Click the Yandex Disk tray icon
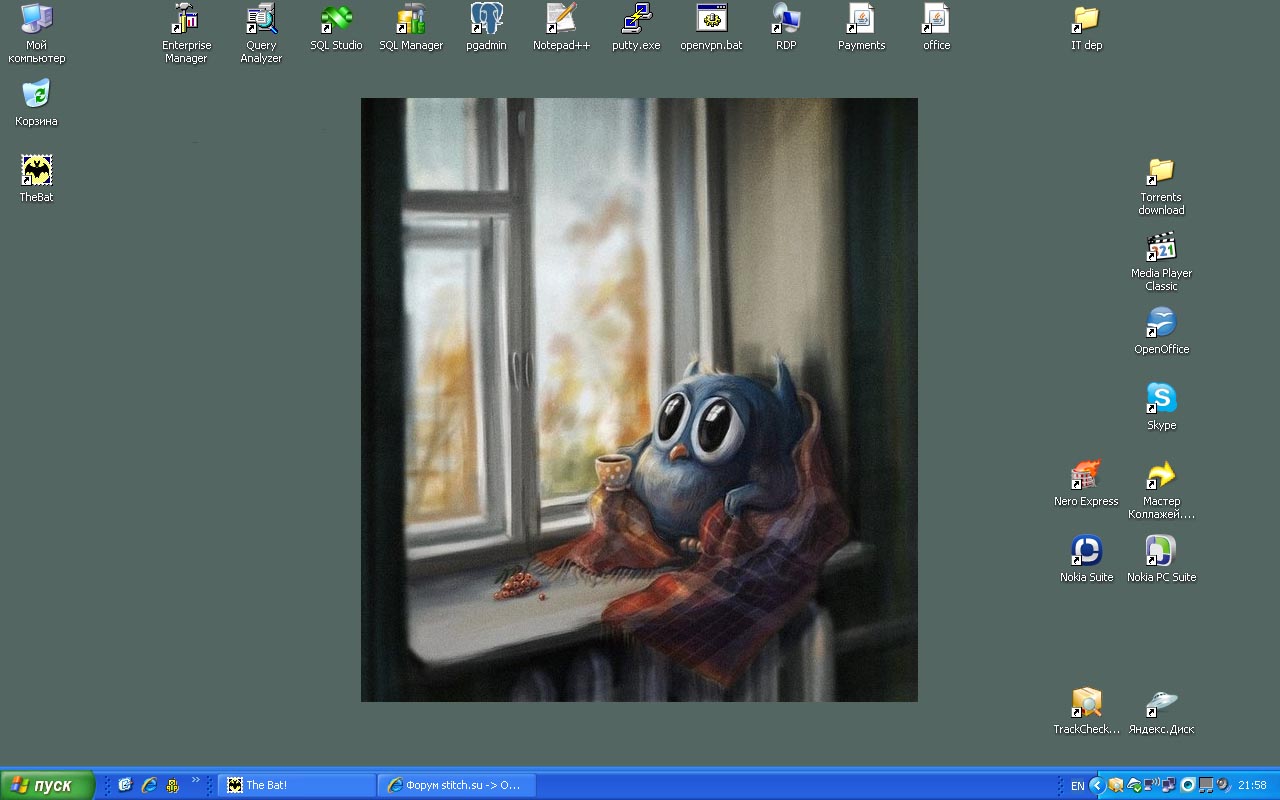 [1134, 785]
